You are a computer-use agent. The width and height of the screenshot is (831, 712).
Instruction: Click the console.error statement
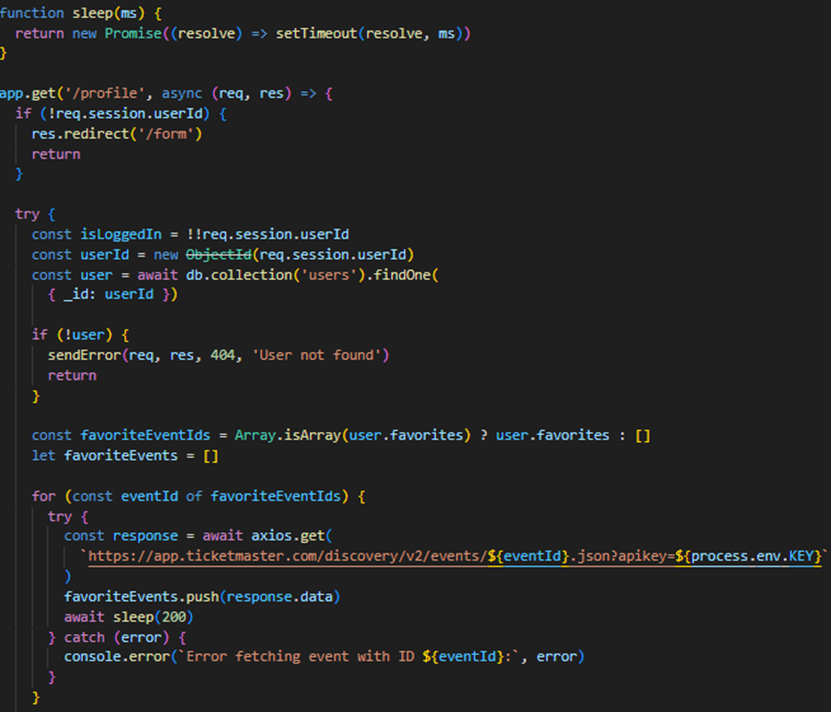click(112, 656)
